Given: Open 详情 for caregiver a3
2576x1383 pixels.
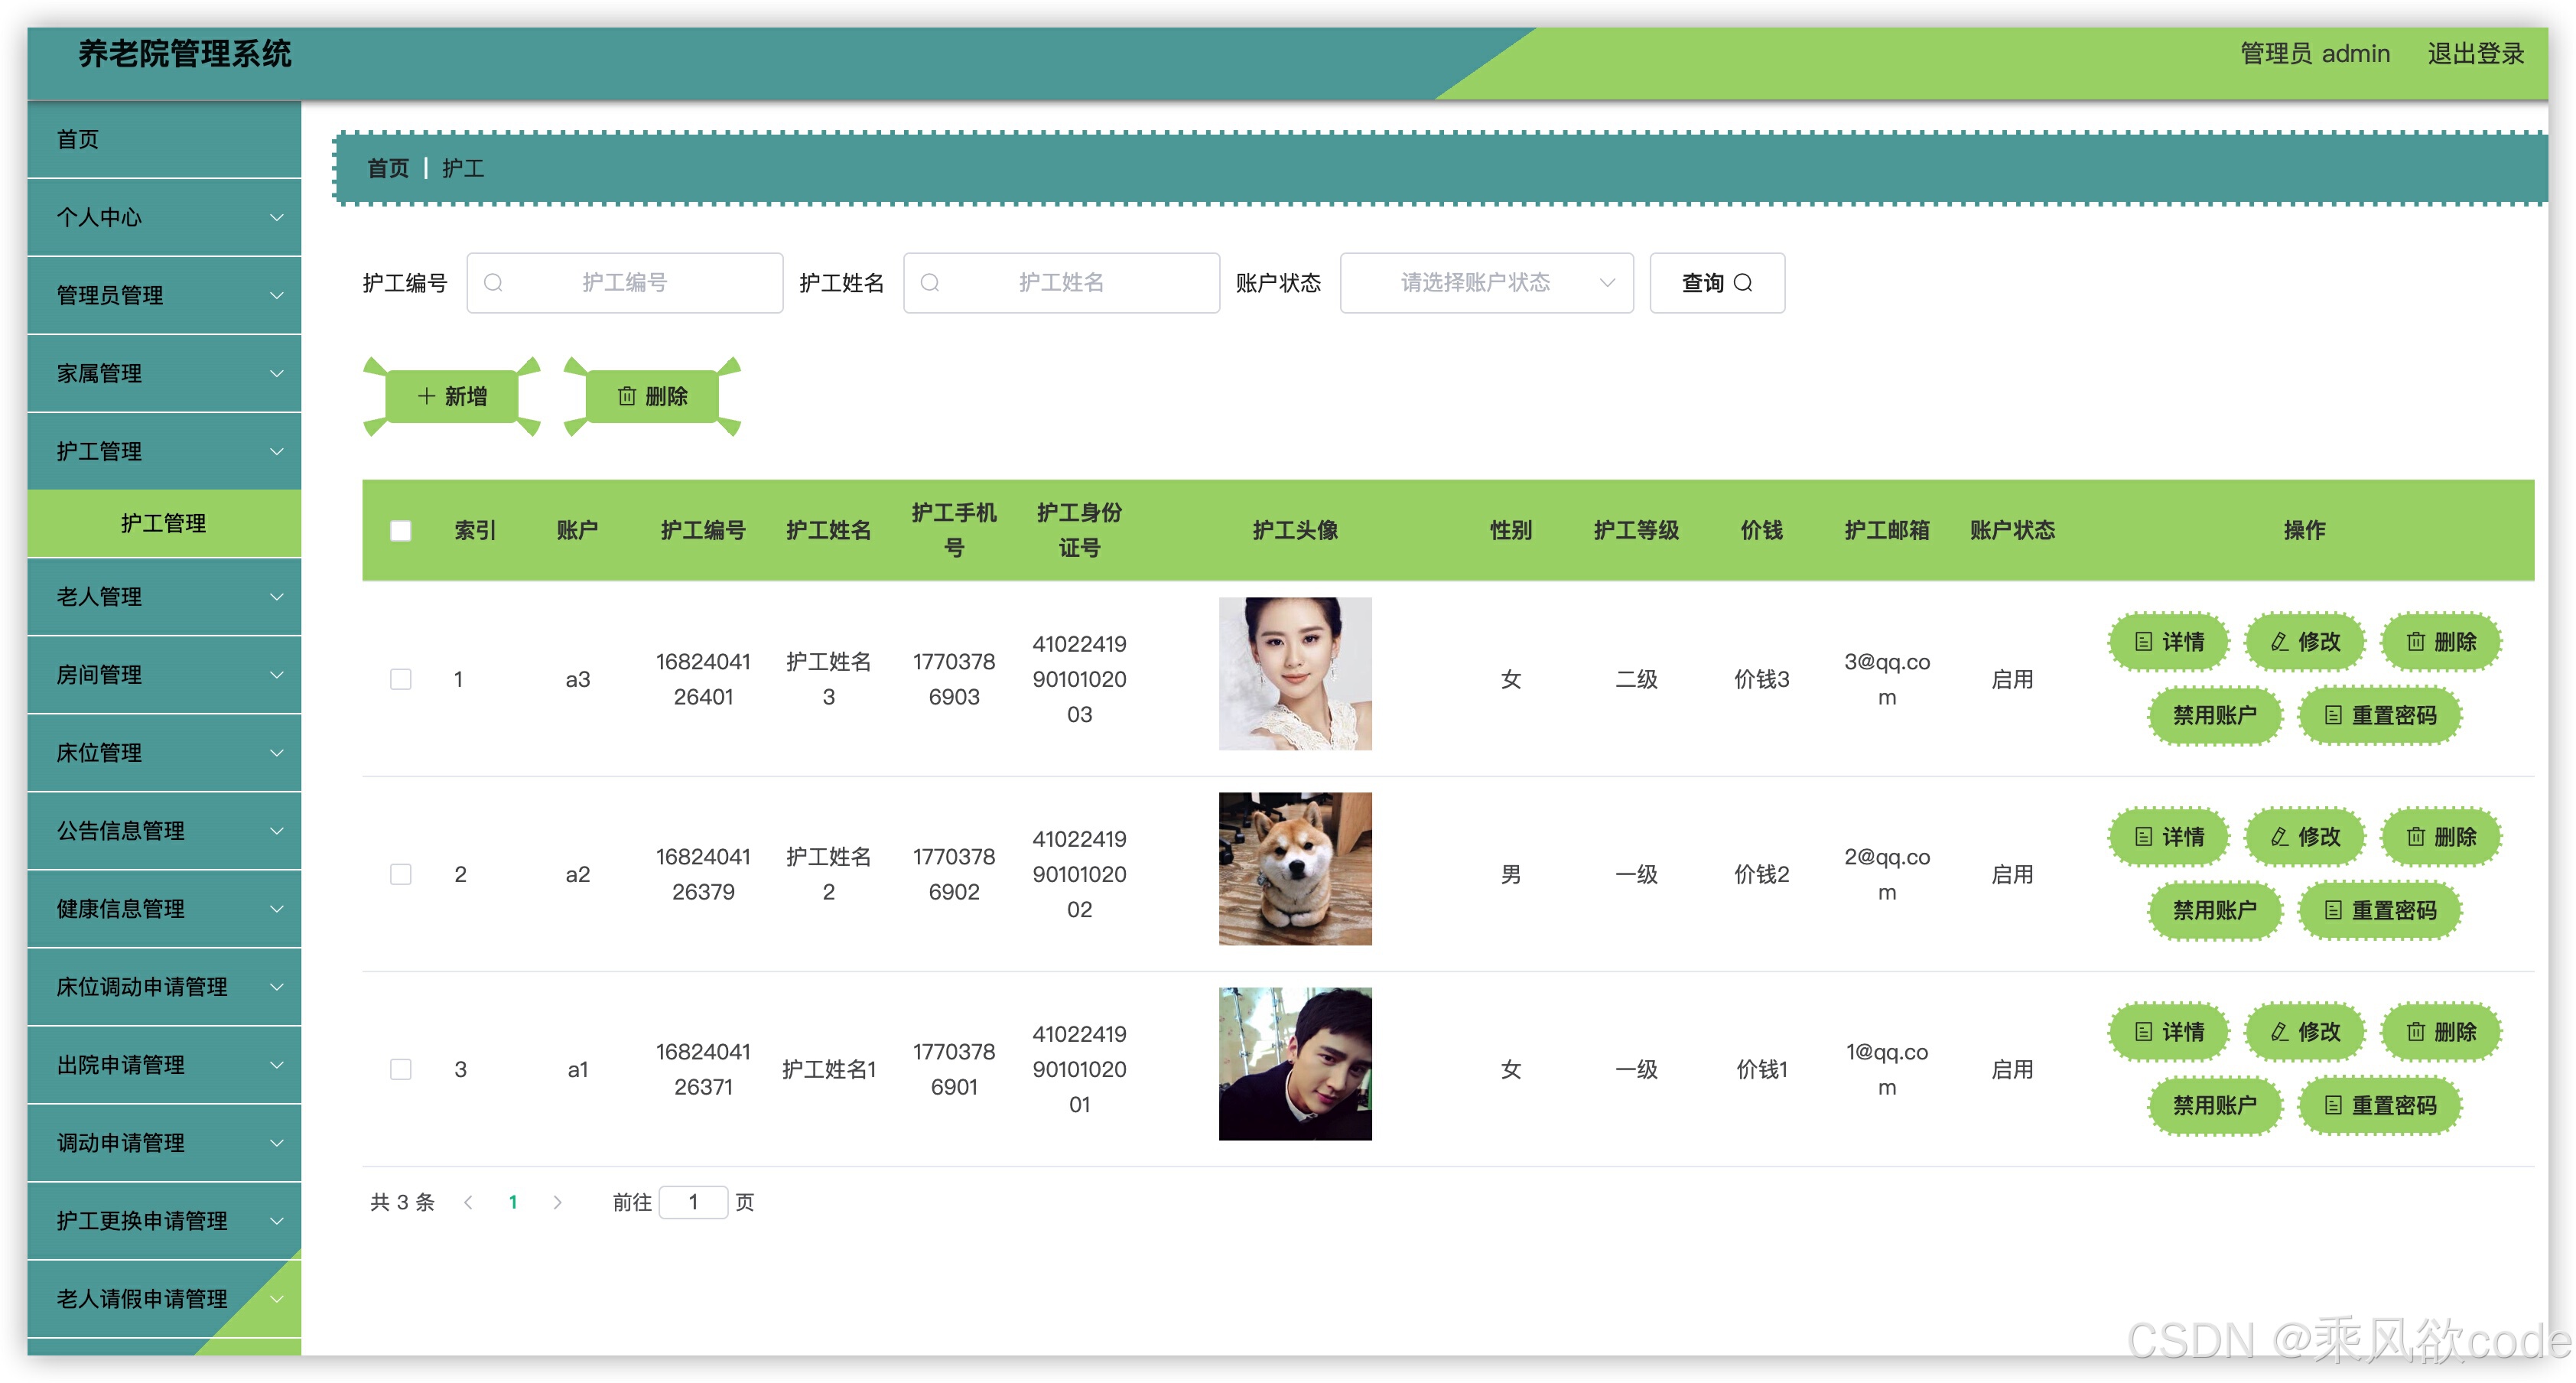Looking at the screenshot, I should pos(2169,641).
